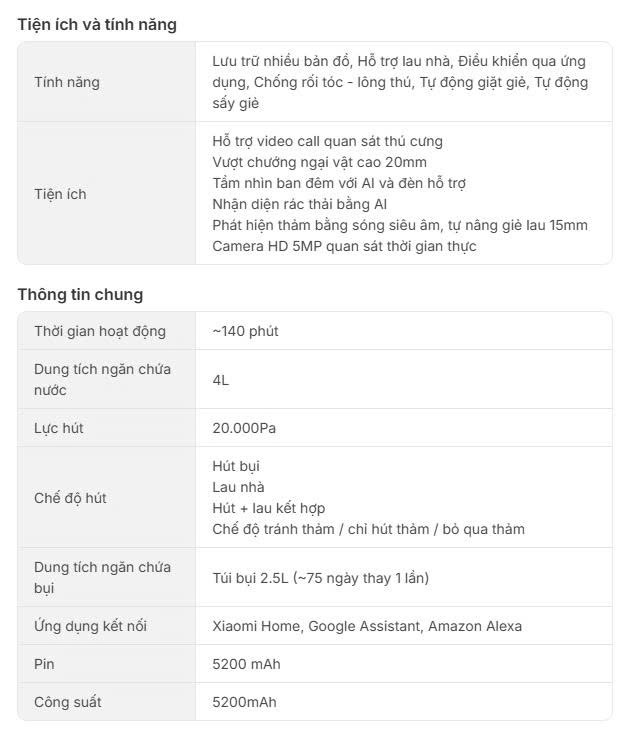Screen dimensions: 632x733
Task: Click 'Nhận diện rác thải bằng AI' line
Action: (x=300, y=204)
